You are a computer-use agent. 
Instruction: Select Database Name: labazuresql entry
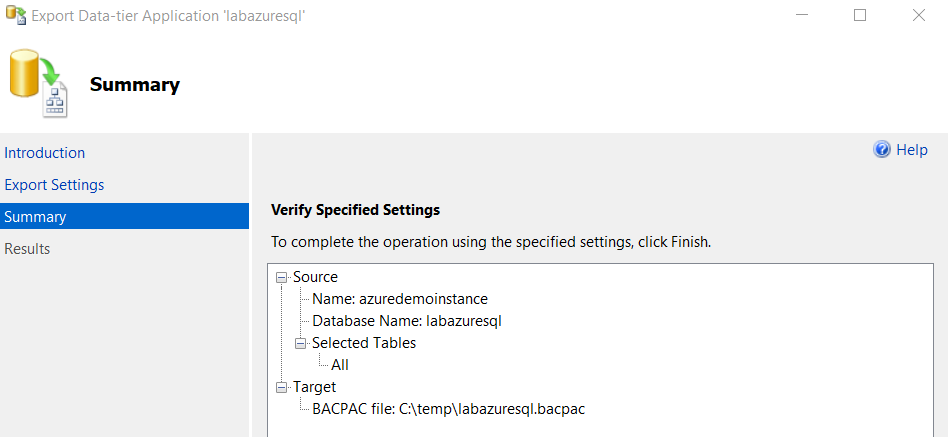(406, 321)
